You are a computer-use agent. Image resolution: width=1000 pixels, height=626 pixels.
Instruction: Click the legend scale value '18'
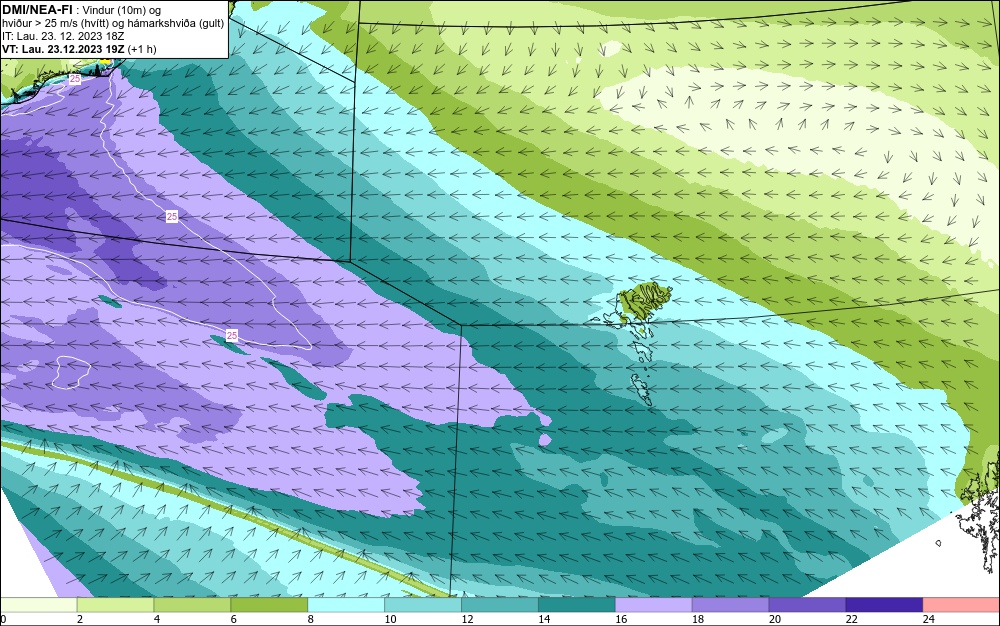coord(698,619)
